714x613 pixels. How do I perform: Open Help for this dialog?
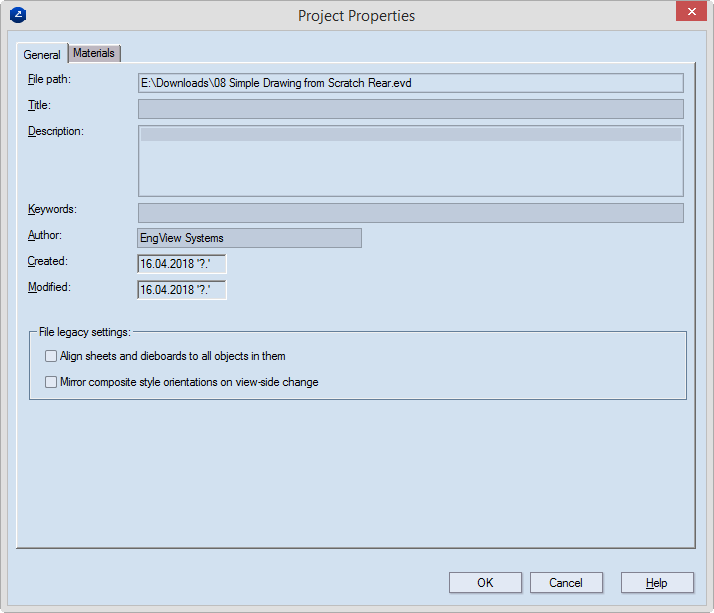click(656, 583)
